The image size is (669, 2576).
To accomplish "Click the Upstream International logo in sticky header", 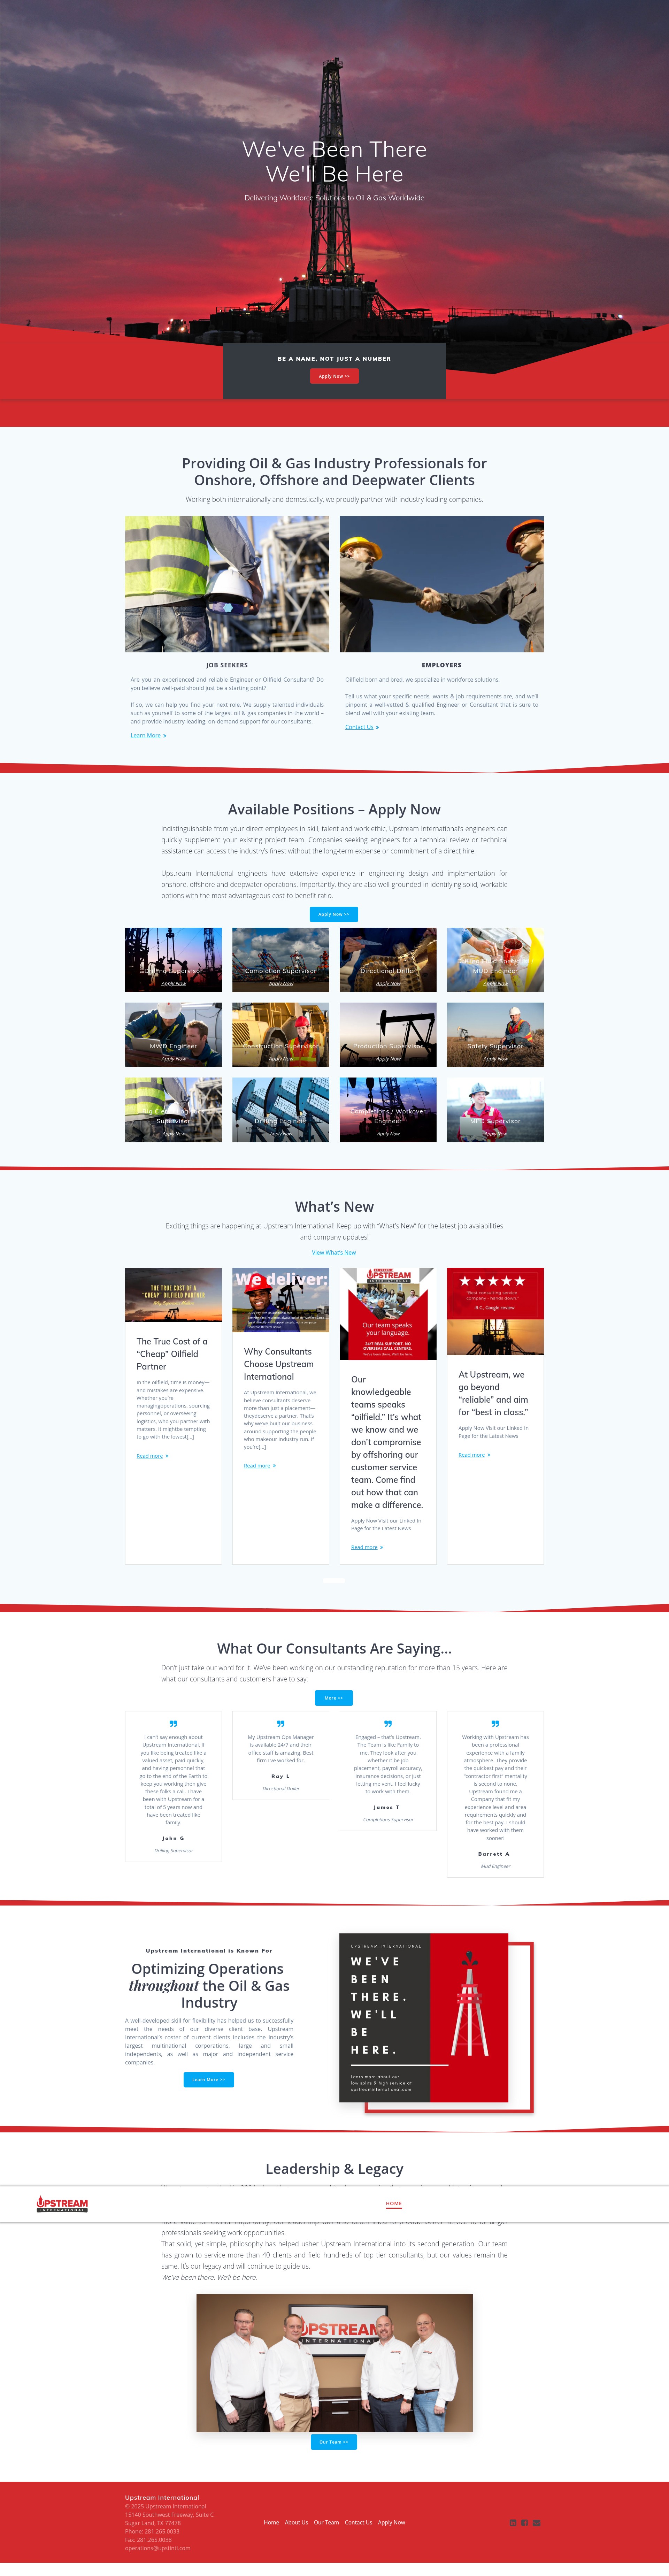I will pos(62,2204).
